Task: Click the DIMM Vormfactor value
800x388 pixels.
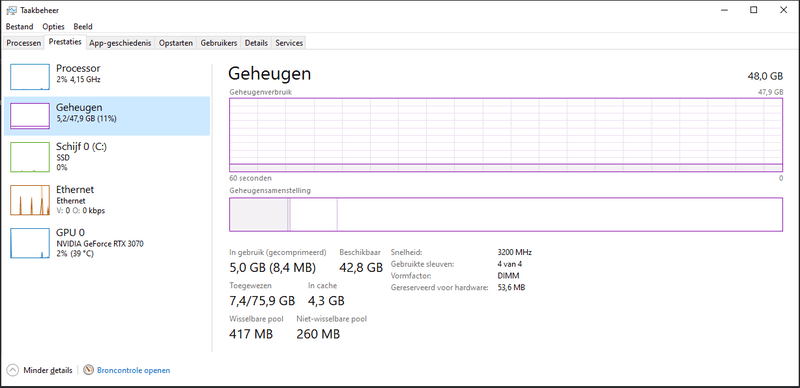Action: (508, 276)
